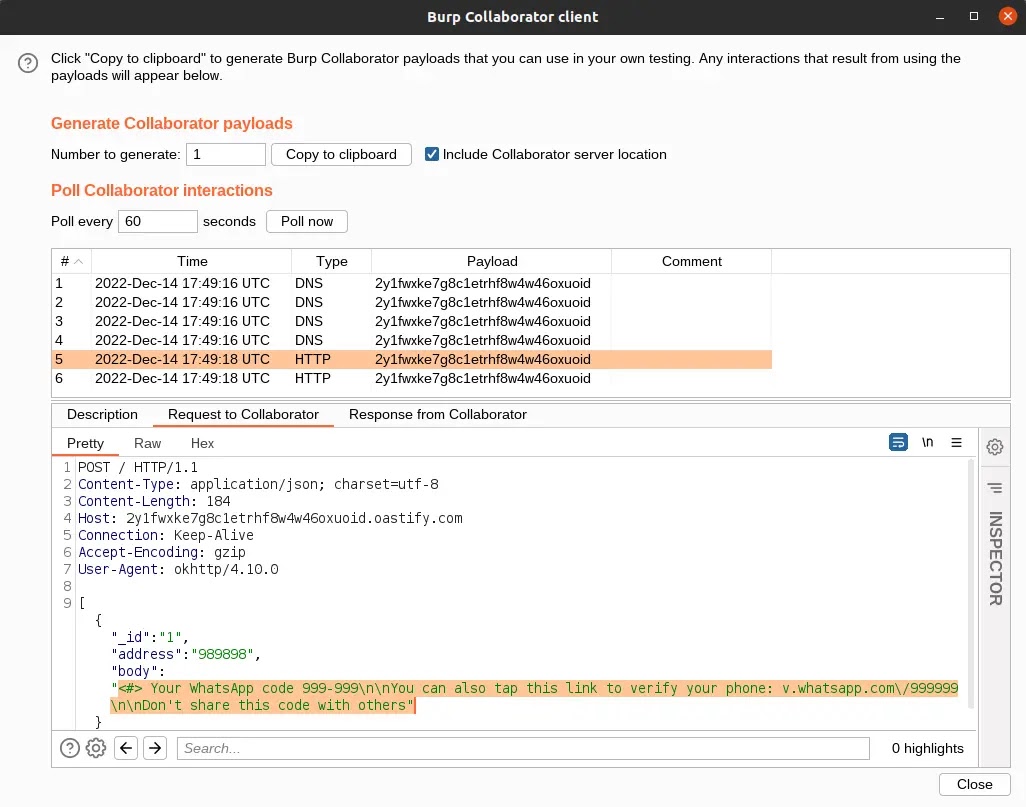The width and height of the screenshot is (1026, 807).
Task: Select interaction row 4 DNS
Action: (412, 340)
